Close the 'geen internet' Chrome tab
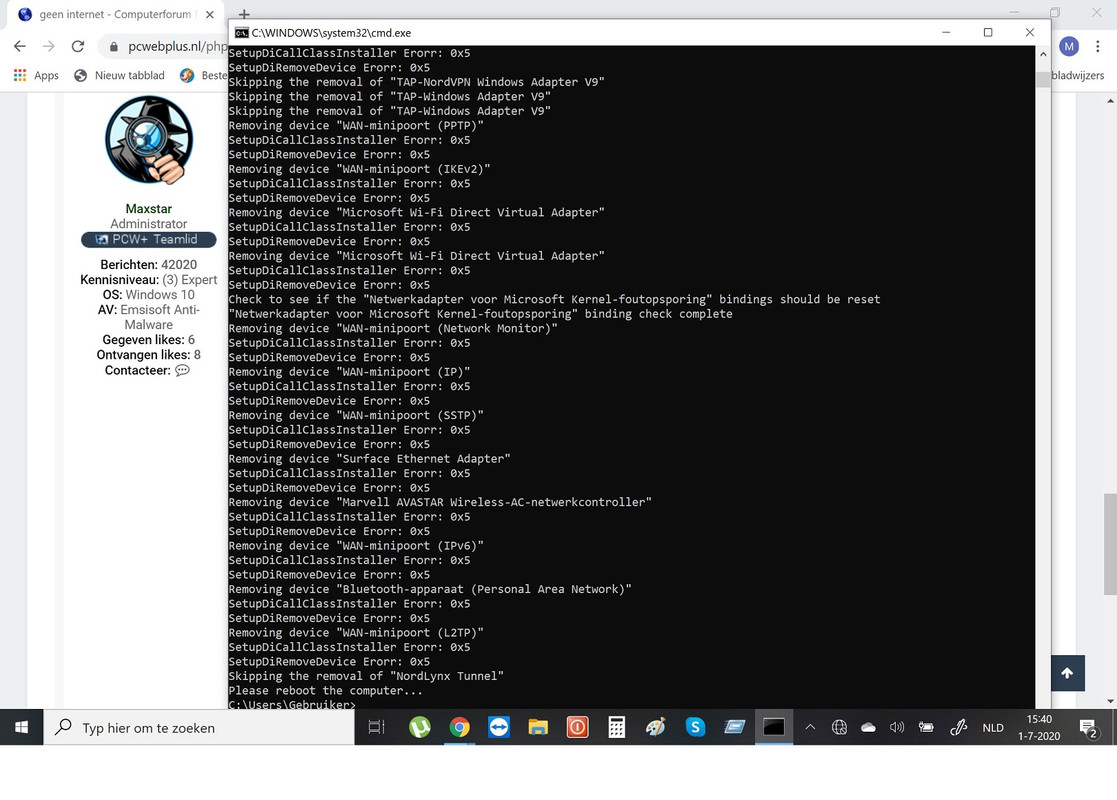 (209, 14)
